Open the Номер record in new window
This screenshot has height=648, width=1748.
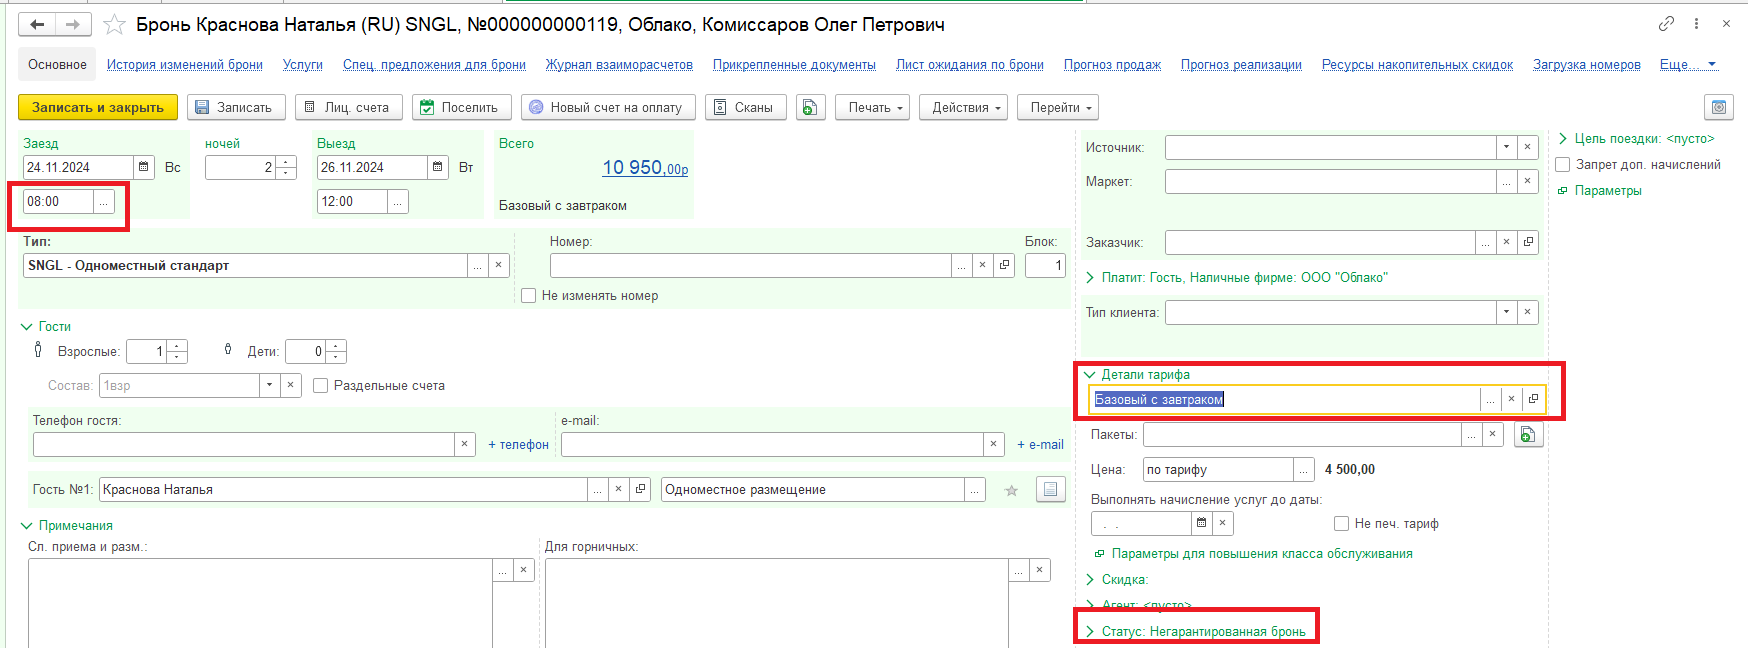(x=1005, y=265)
